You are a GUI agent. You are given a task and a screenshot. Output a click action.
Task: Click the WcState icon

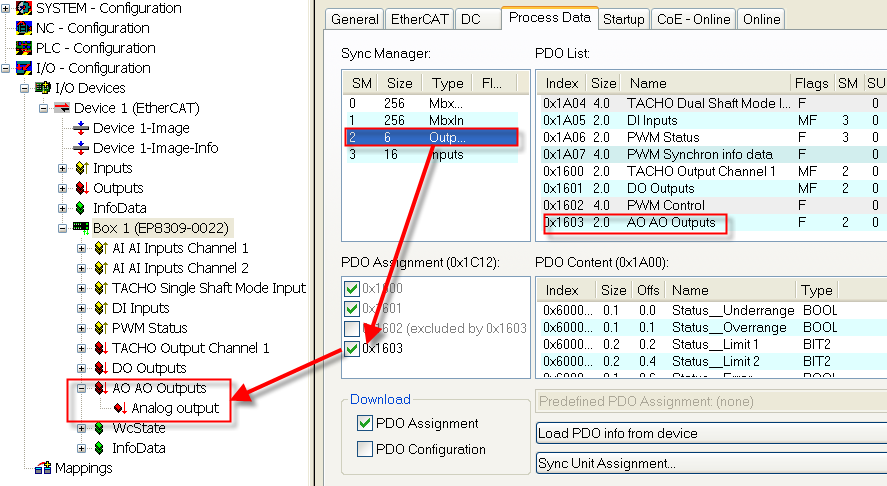(100, 428)
